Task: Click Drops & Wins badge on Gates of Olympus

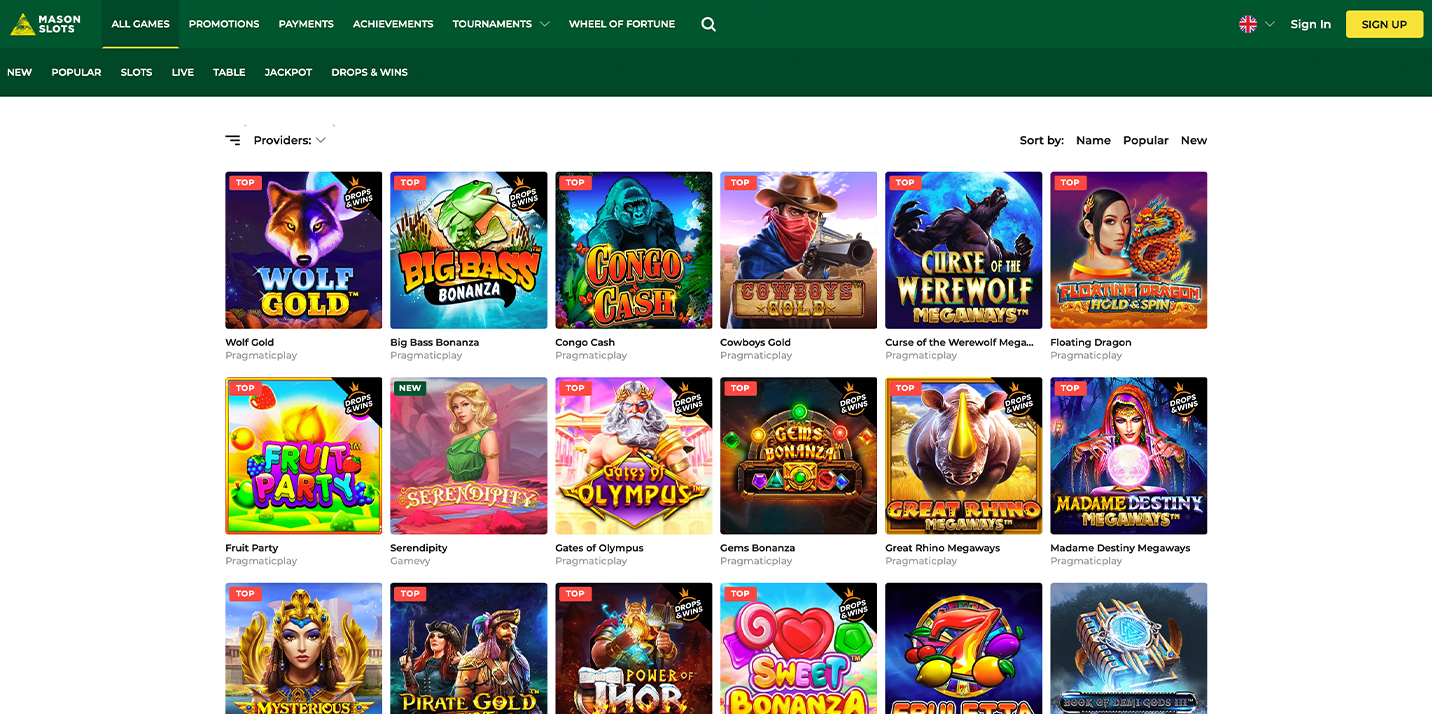Action: click(x=689, y=400)
